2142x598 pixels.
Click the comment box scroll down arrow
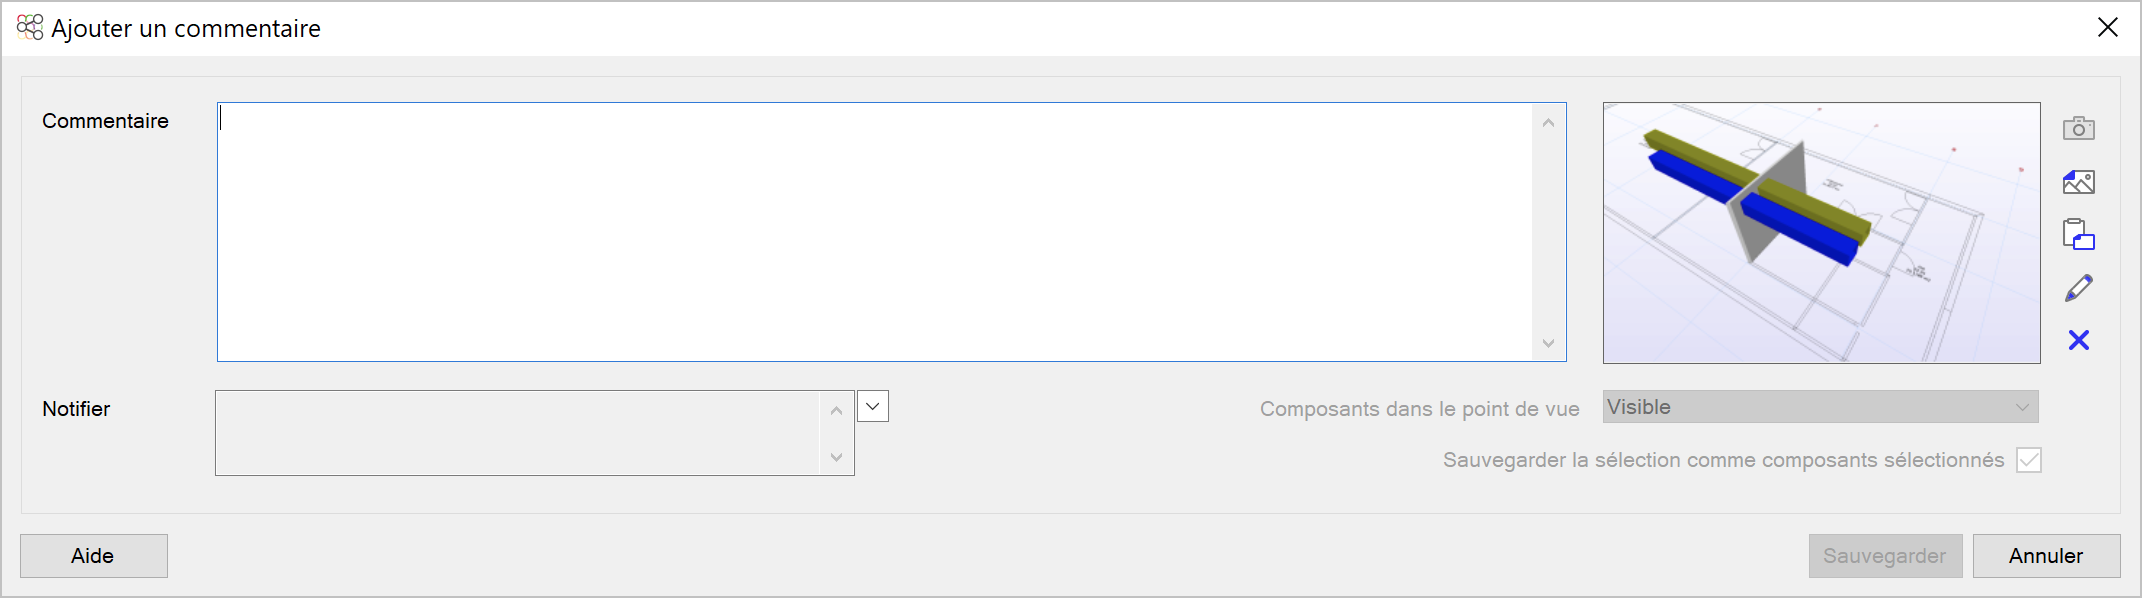point(1548,343)
